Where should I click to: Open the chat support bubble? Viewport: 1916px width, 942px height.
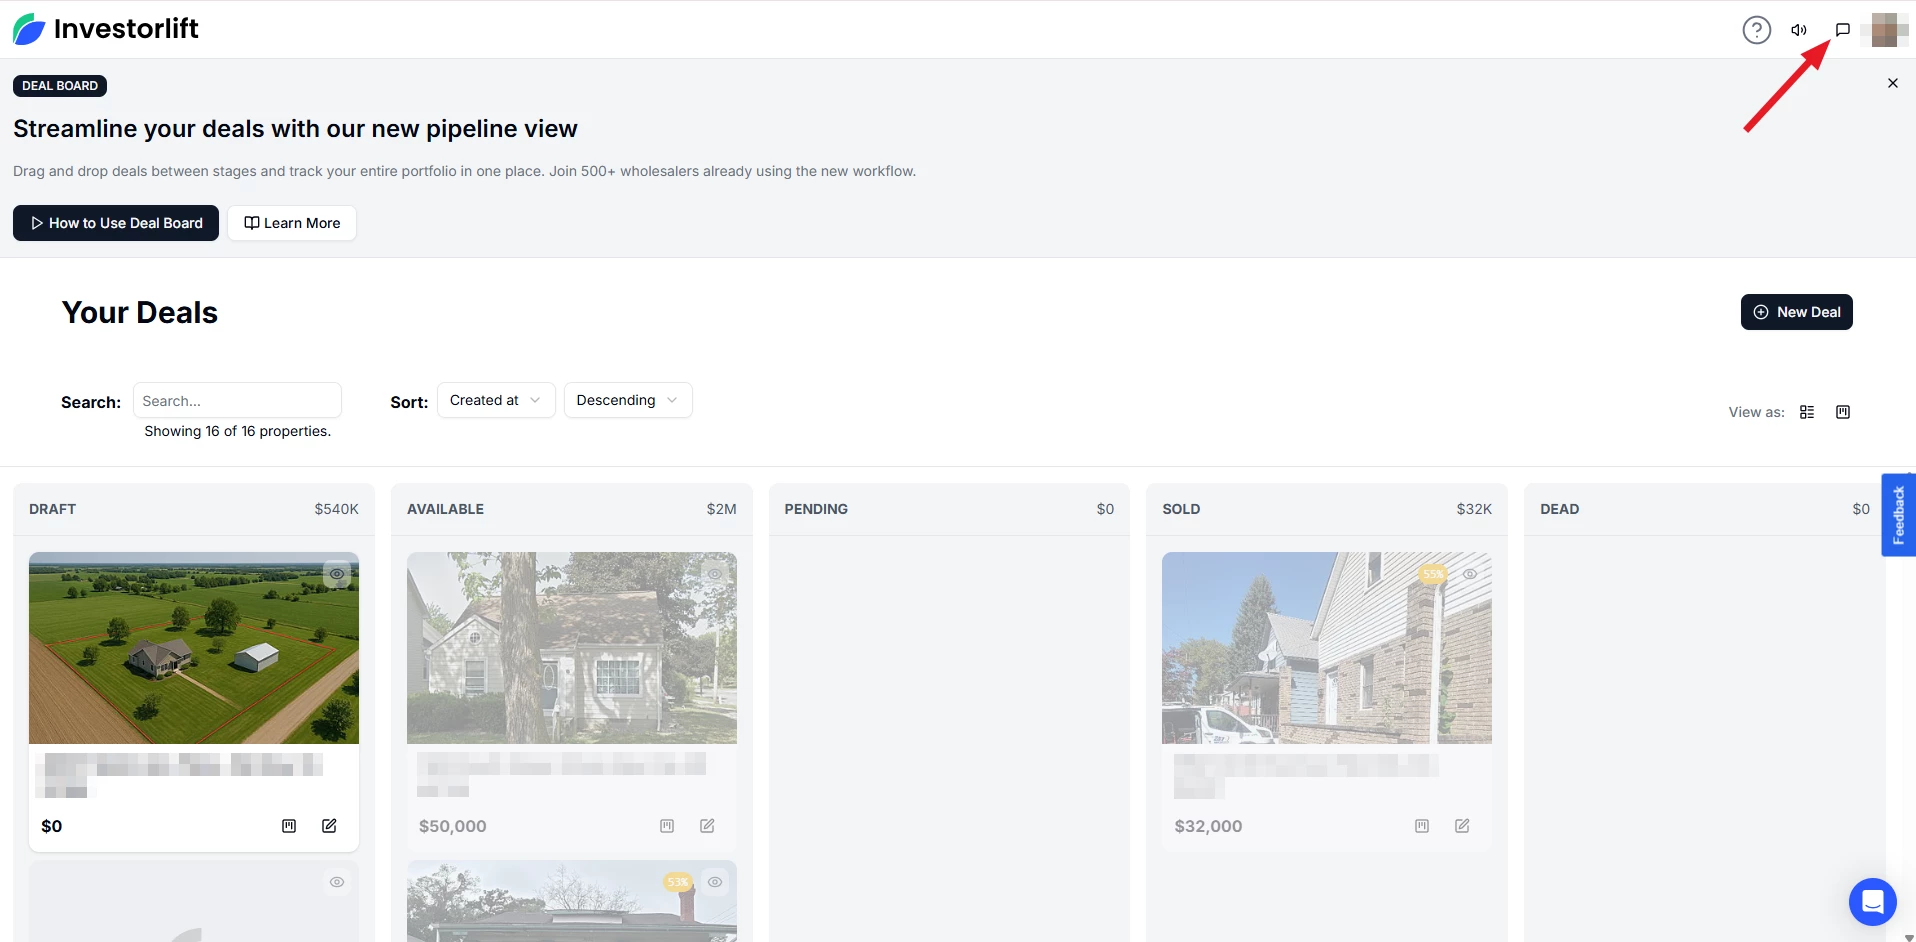click(1872, 902)
